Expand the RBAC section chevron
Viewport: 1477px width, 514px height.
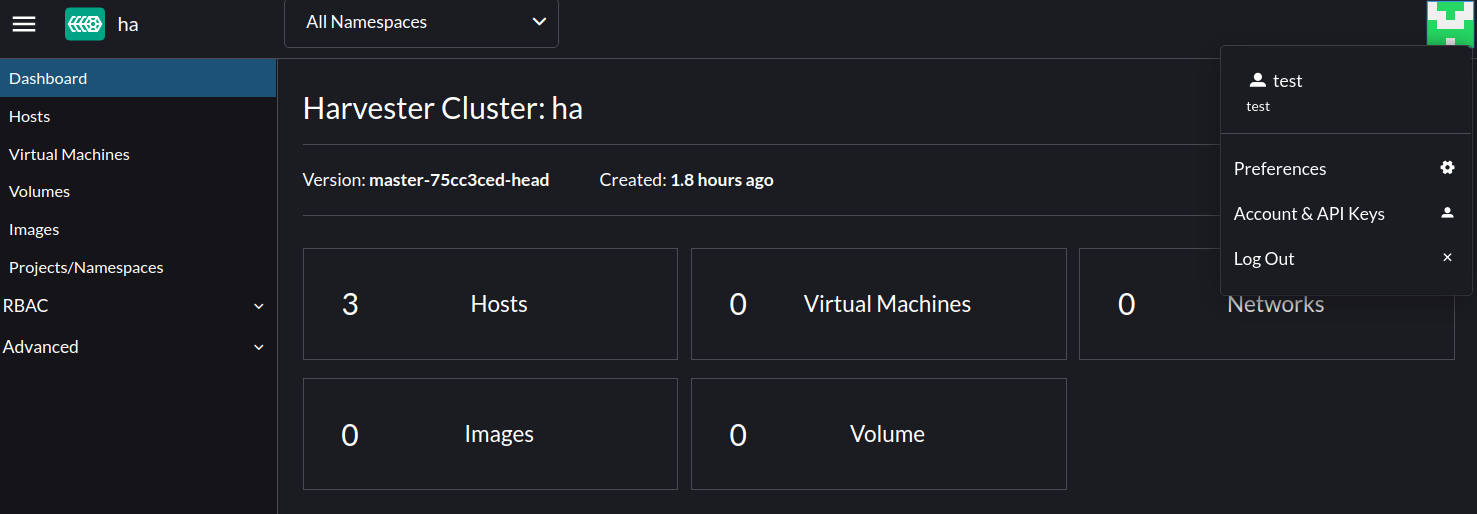point(259,306)
